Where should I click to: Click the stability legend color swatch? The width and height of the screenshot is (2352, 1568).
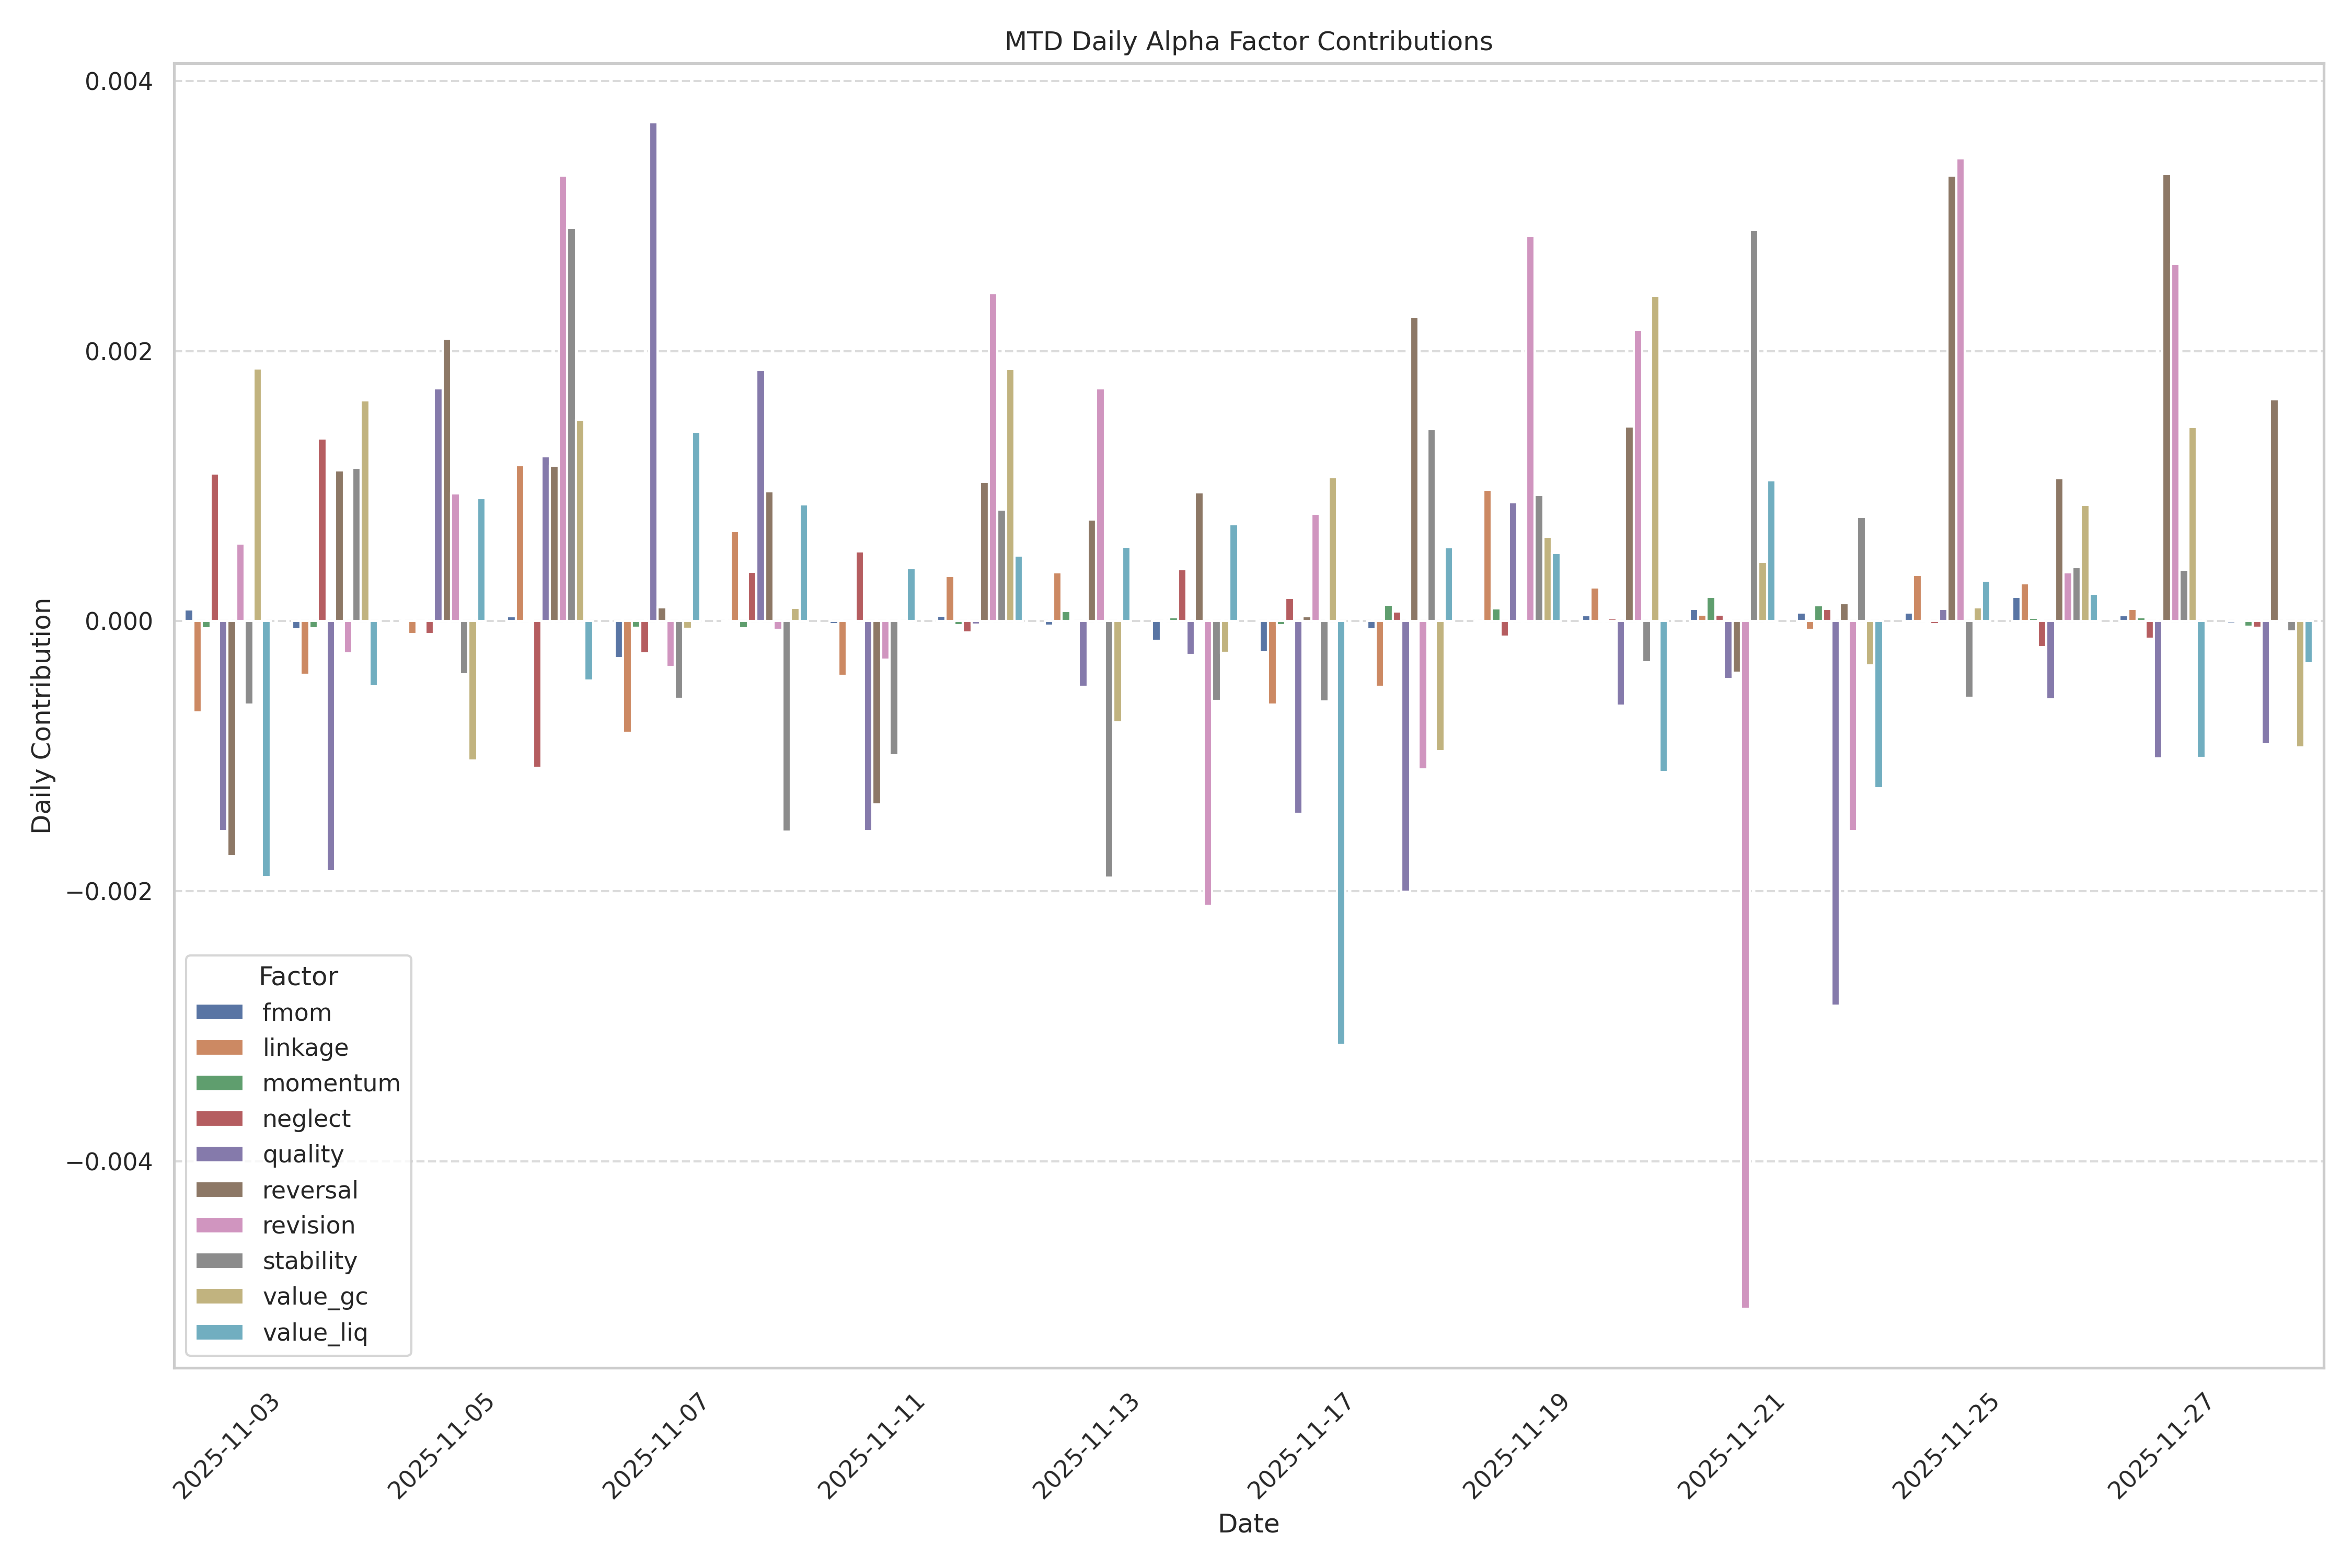tap(219, 1261)
